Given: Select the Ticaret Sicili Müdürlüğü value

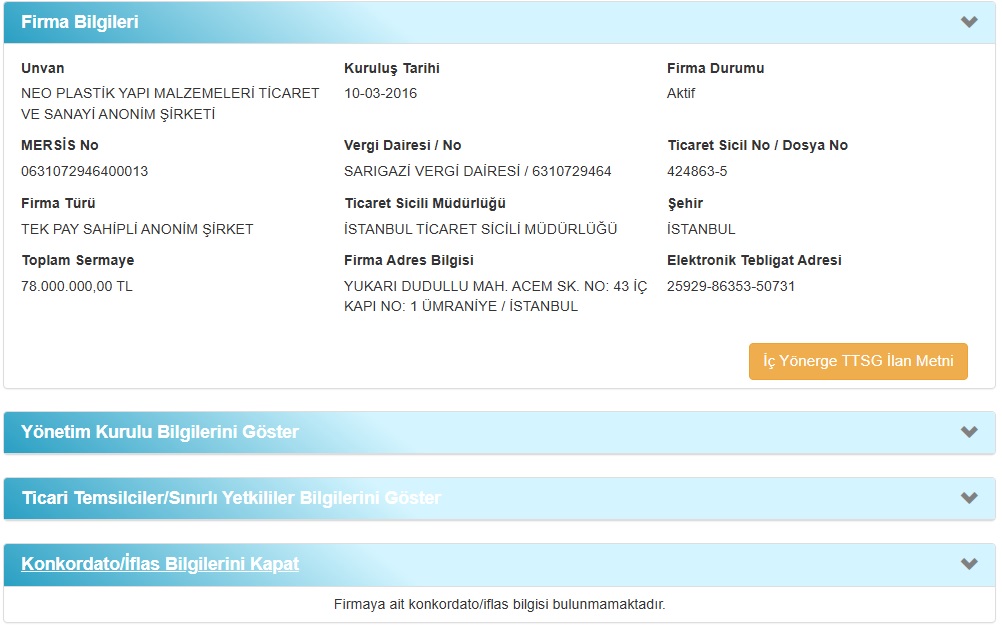Looking at the screenshot, I should 481,228.
